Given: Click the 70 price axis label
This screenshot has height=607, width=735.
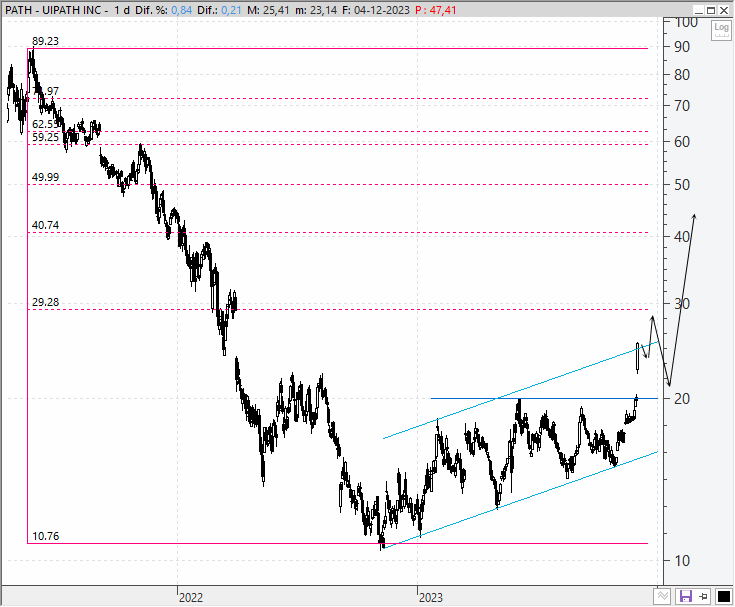Looking at the screenshot, I should pyautogui.click(x=682, y=106).
